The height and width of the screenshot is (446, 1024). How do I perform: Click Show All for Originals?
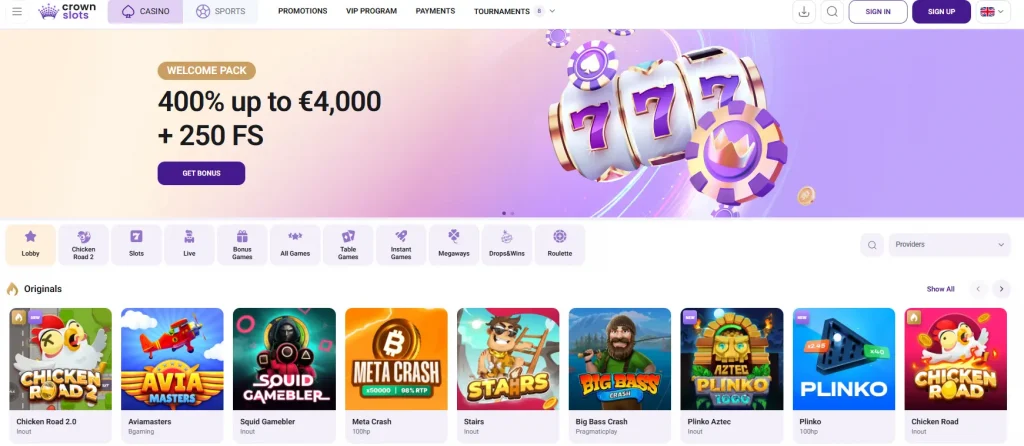[940, 289]
